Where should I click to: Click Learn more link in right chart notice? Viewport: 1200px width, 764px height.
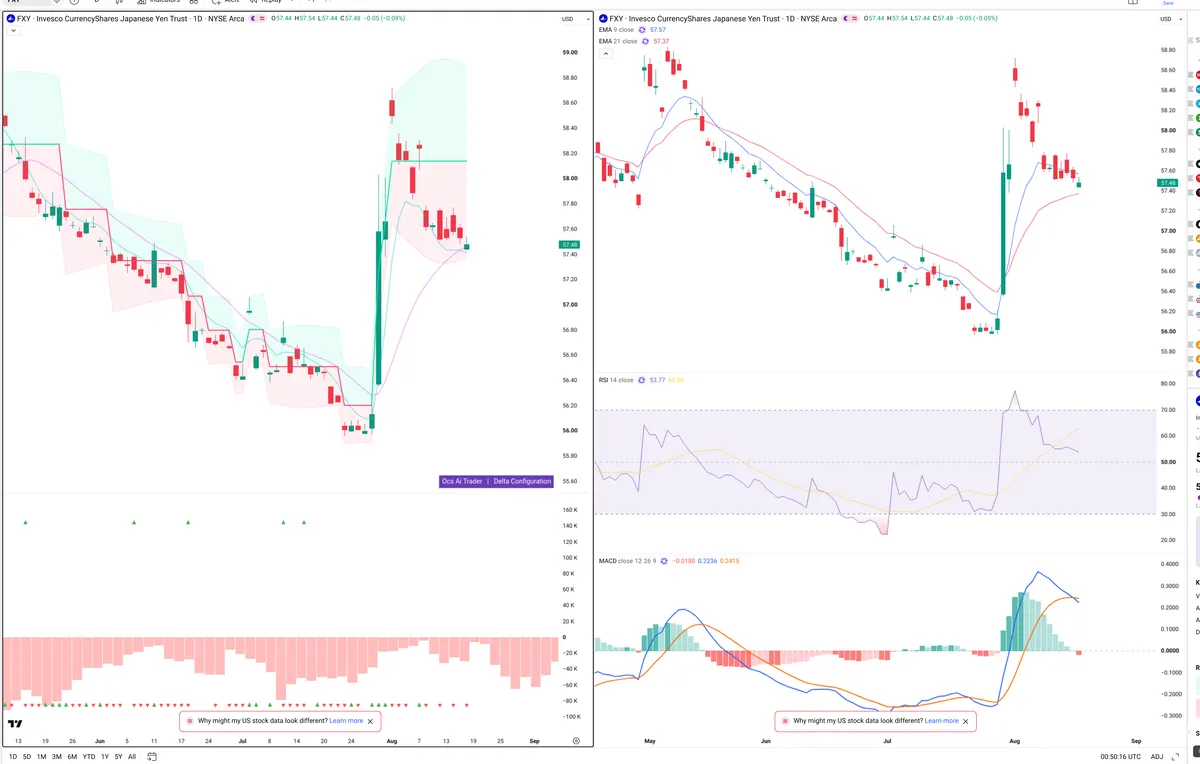[941, 720]
